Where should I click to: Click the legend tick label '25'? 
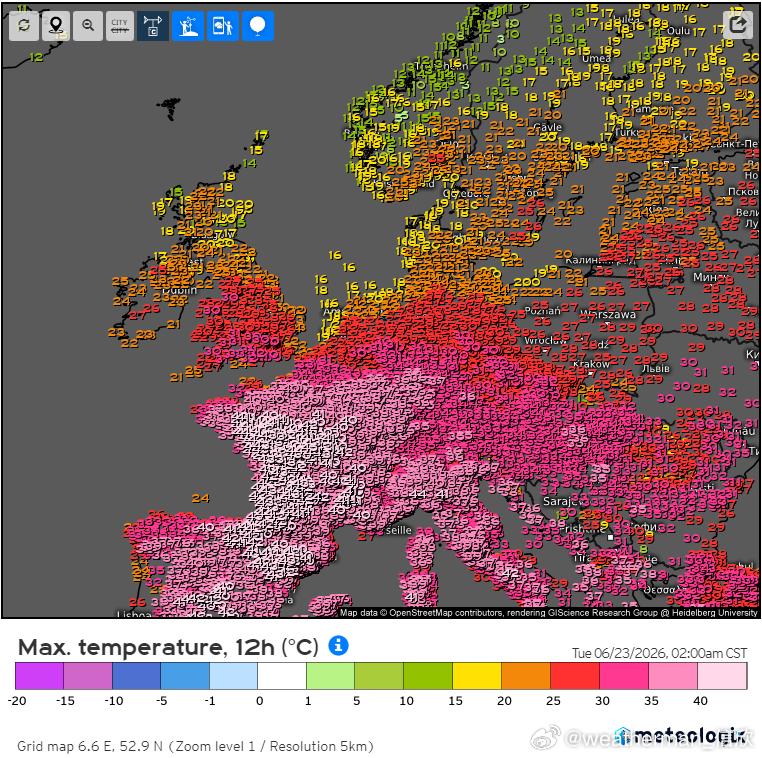pos(553,701)
